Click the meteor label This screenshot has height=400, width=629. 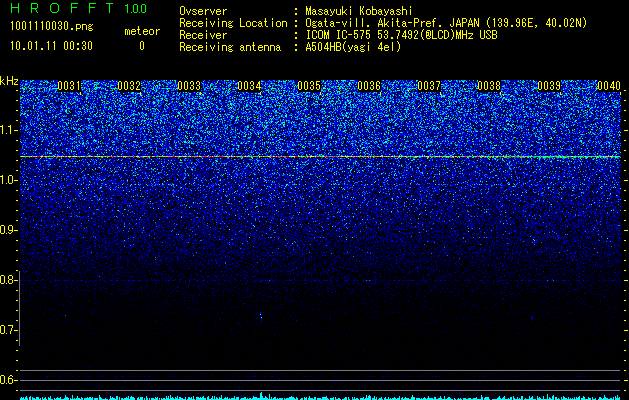[142, 31]
